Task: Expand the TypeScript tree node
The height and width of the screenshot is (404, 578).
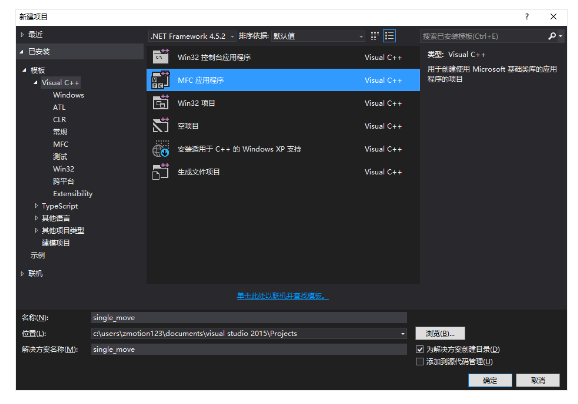Action: [x=36, y=206]
